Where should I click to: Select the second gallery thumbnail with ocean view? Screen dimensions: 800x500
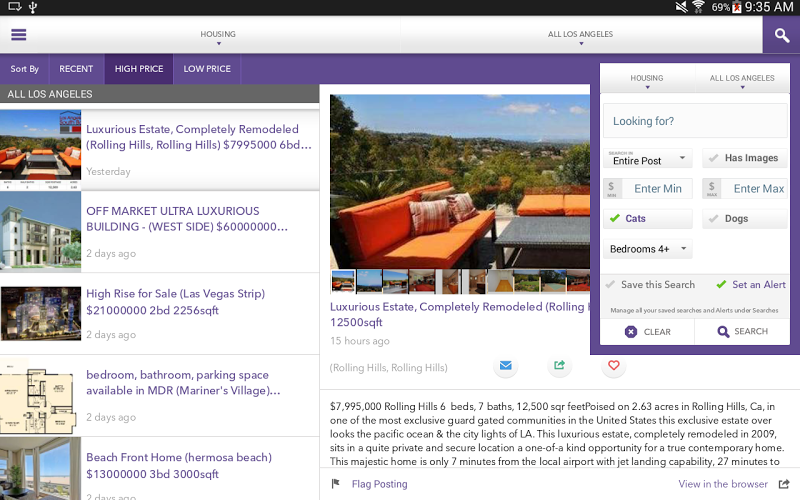369,281
